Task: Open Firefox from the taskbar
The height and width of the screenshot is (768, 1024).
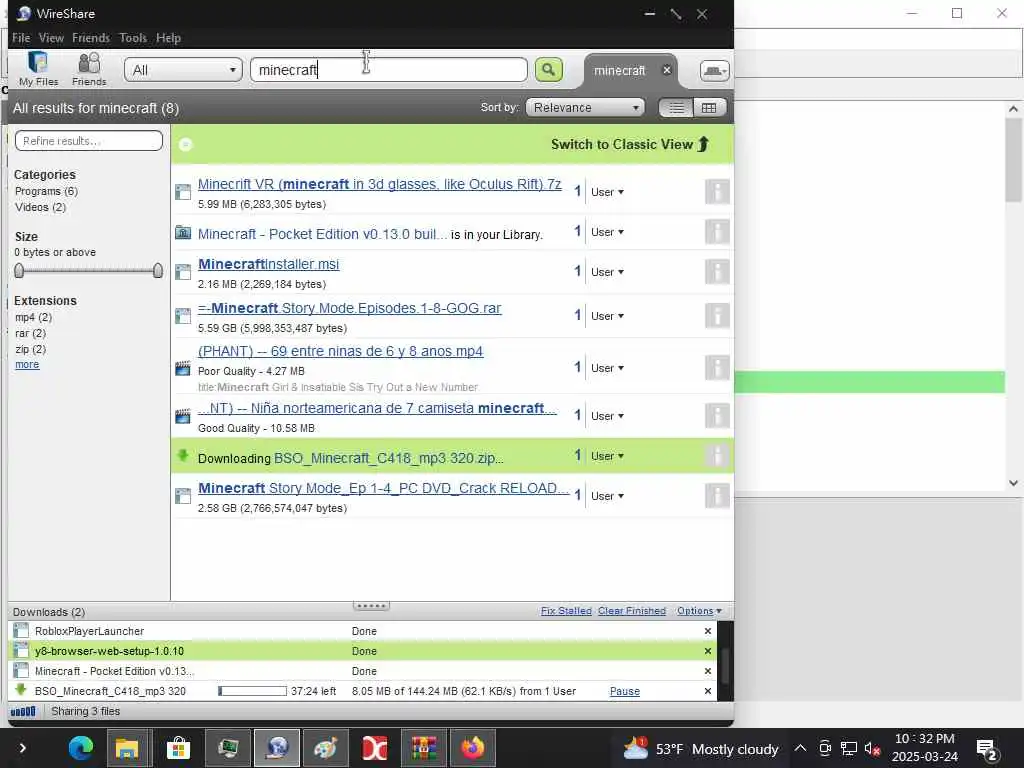Action: pos(473,748)
